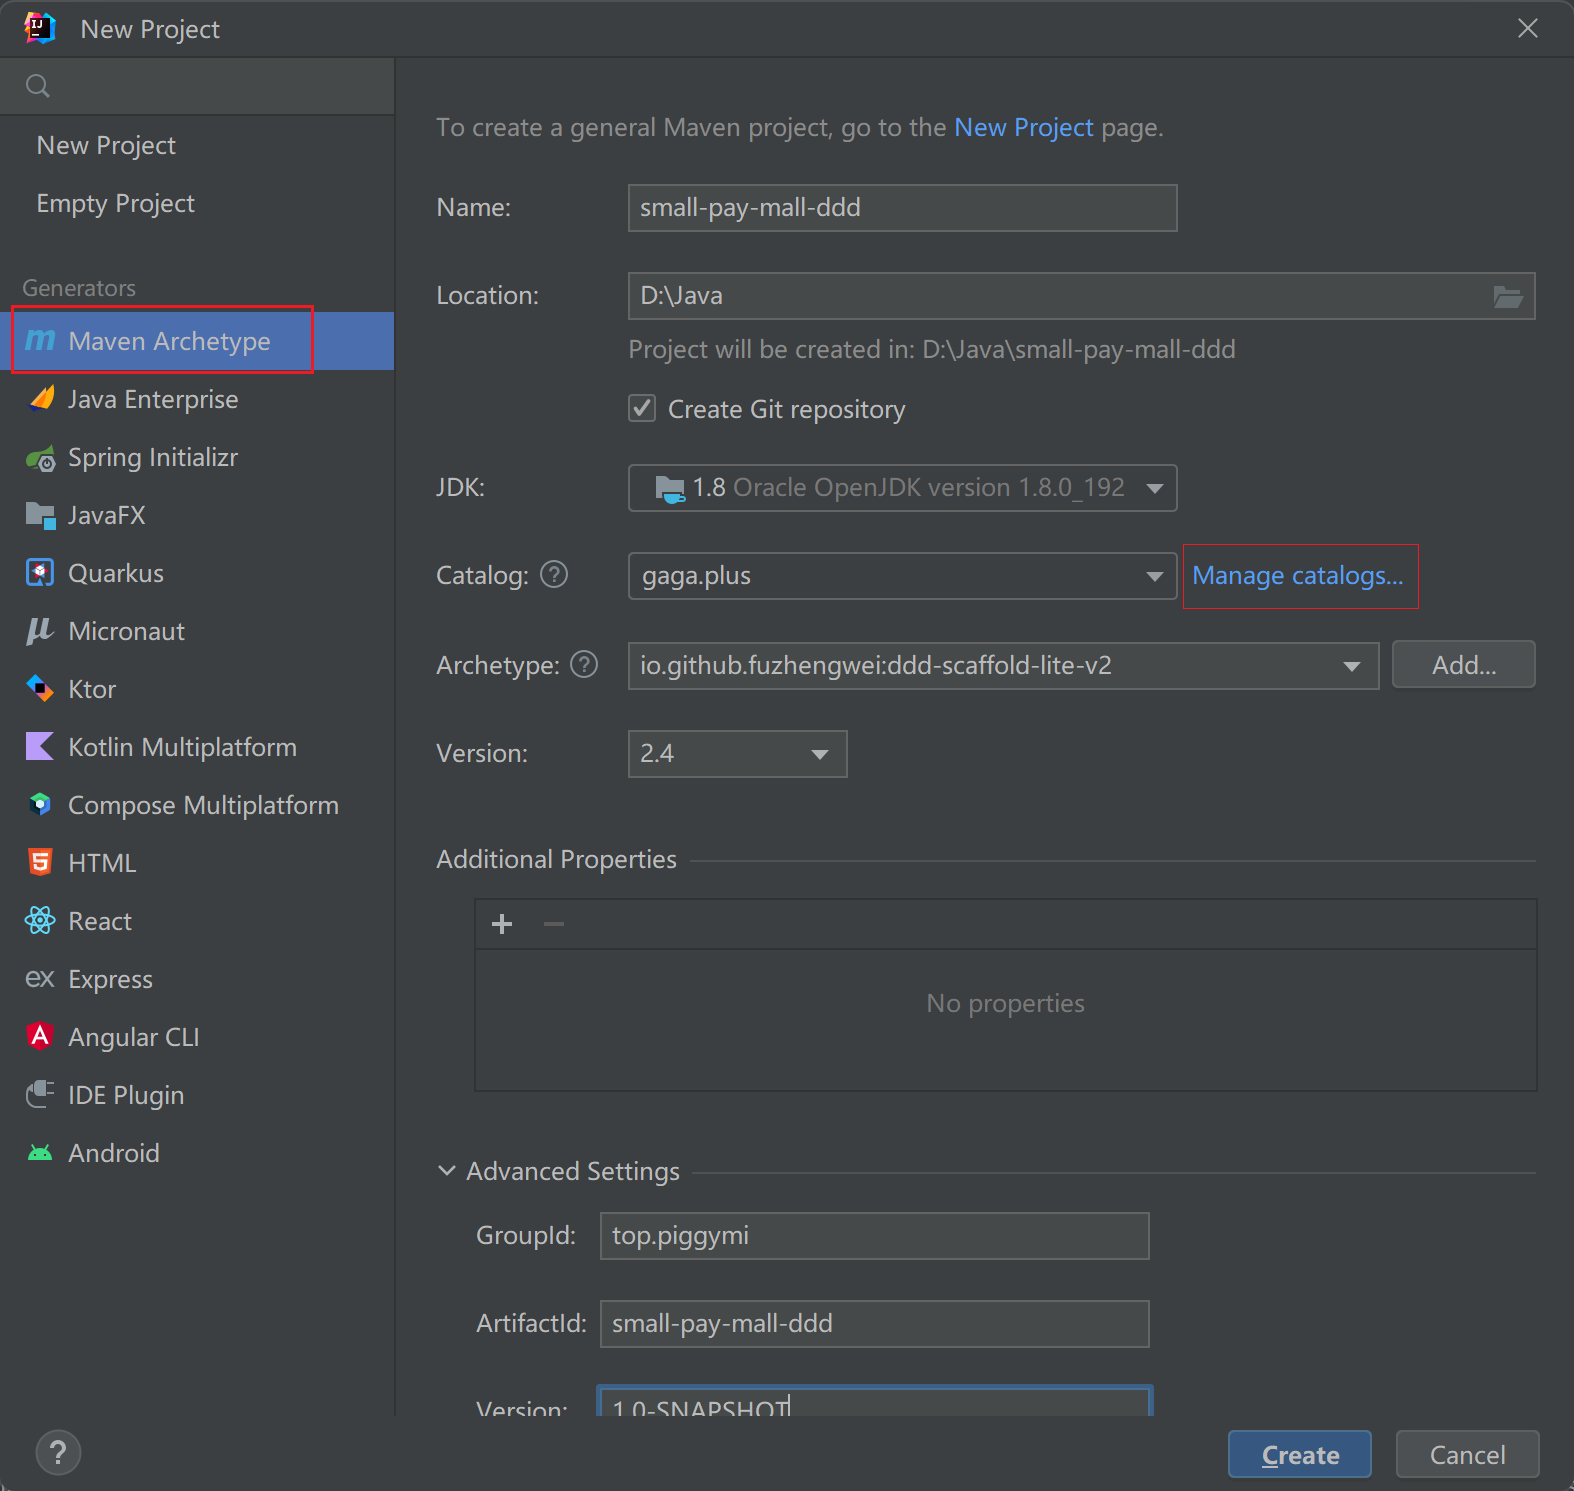Close the New Project dialog
The width and height of the screenshot is (1574, 1491).
tap(1527, 28)
